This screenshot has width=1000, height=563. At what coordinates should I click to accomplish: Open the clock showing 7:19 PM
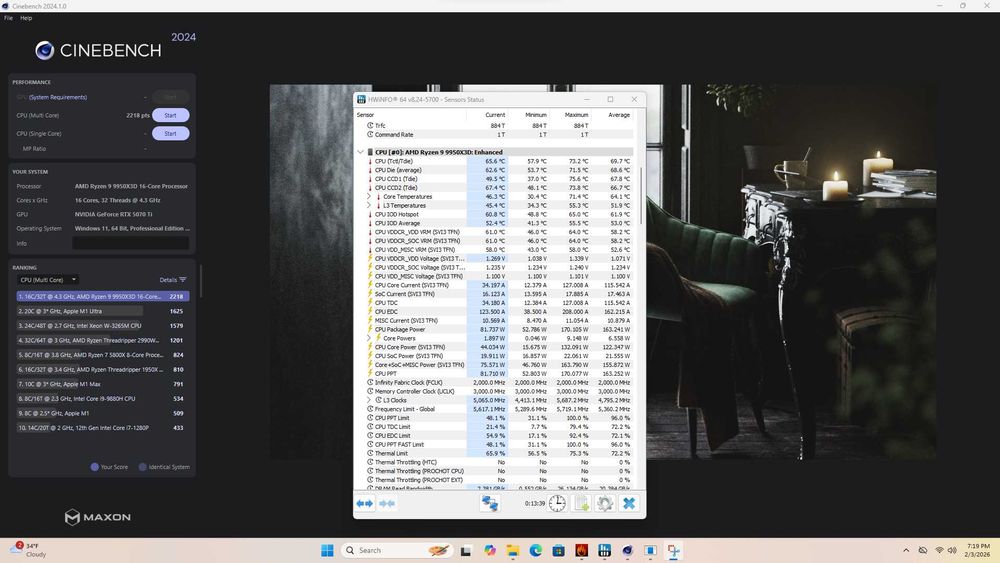pos(978,550)
